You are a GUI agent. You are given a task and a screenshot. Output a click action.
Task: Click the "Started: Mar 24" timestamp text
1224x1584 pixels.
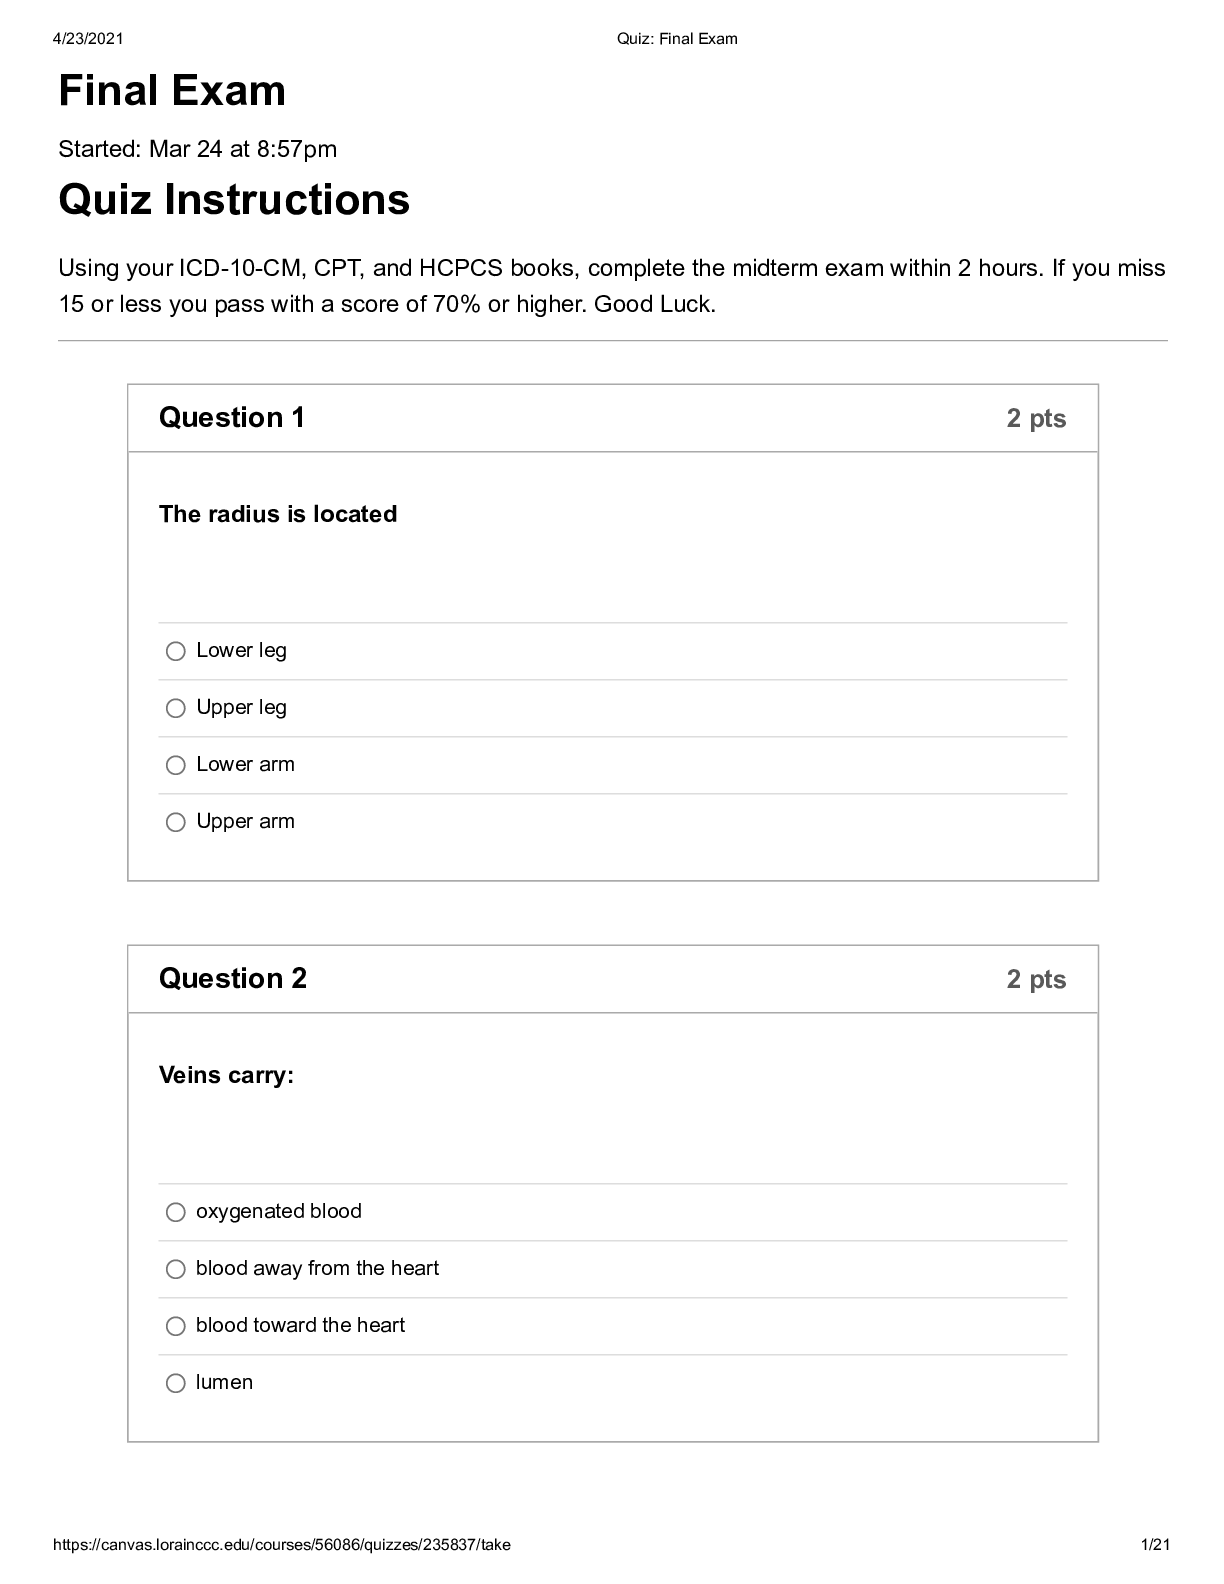pos(197,150)
